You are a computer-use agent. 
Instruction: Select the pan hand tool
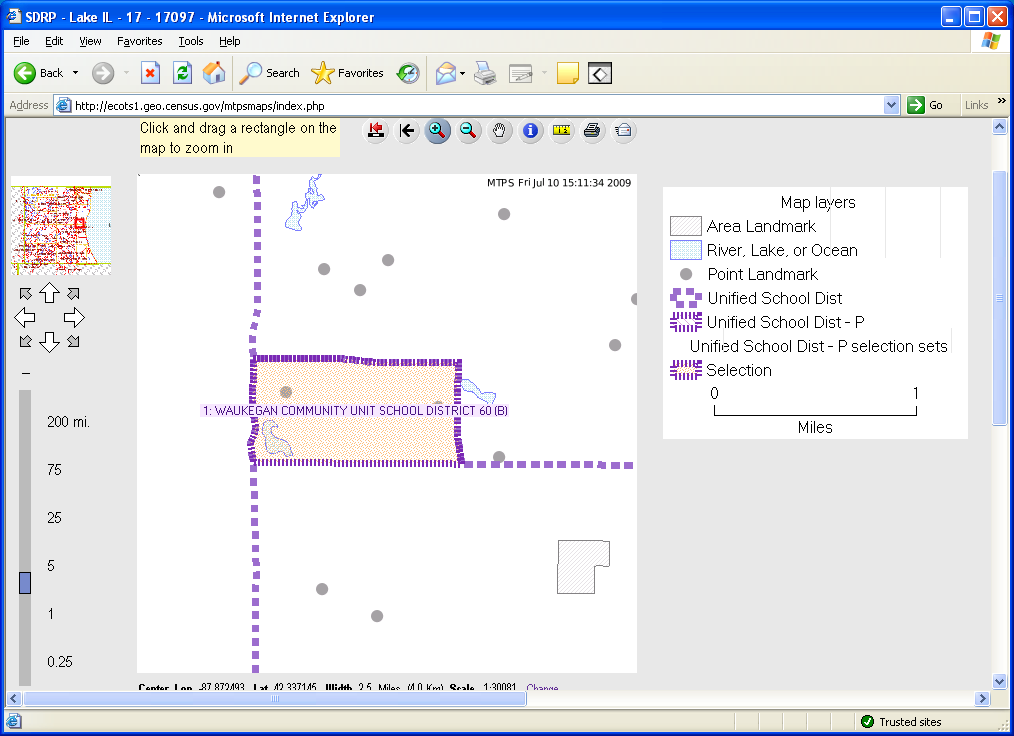click(x=499, y=131)
